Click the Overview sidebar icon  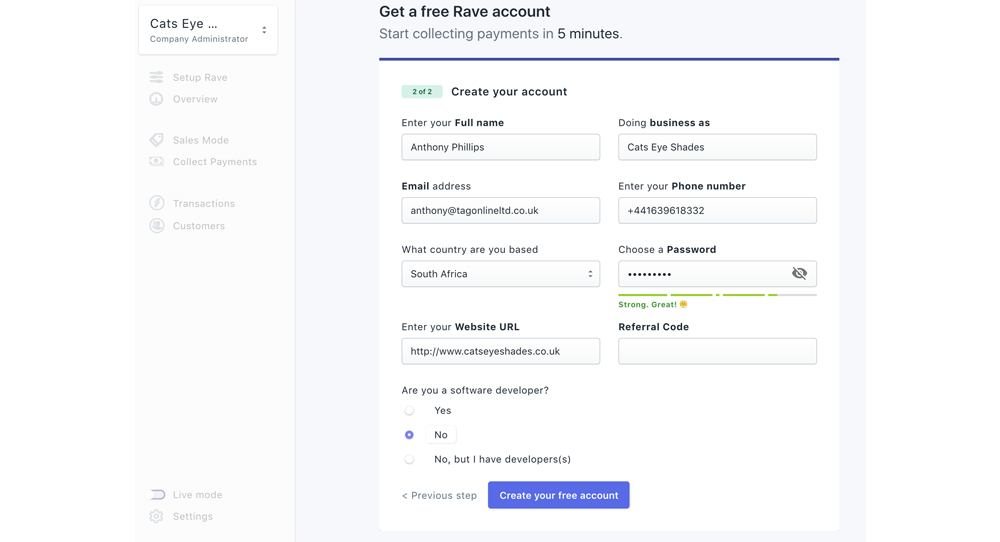156,99
